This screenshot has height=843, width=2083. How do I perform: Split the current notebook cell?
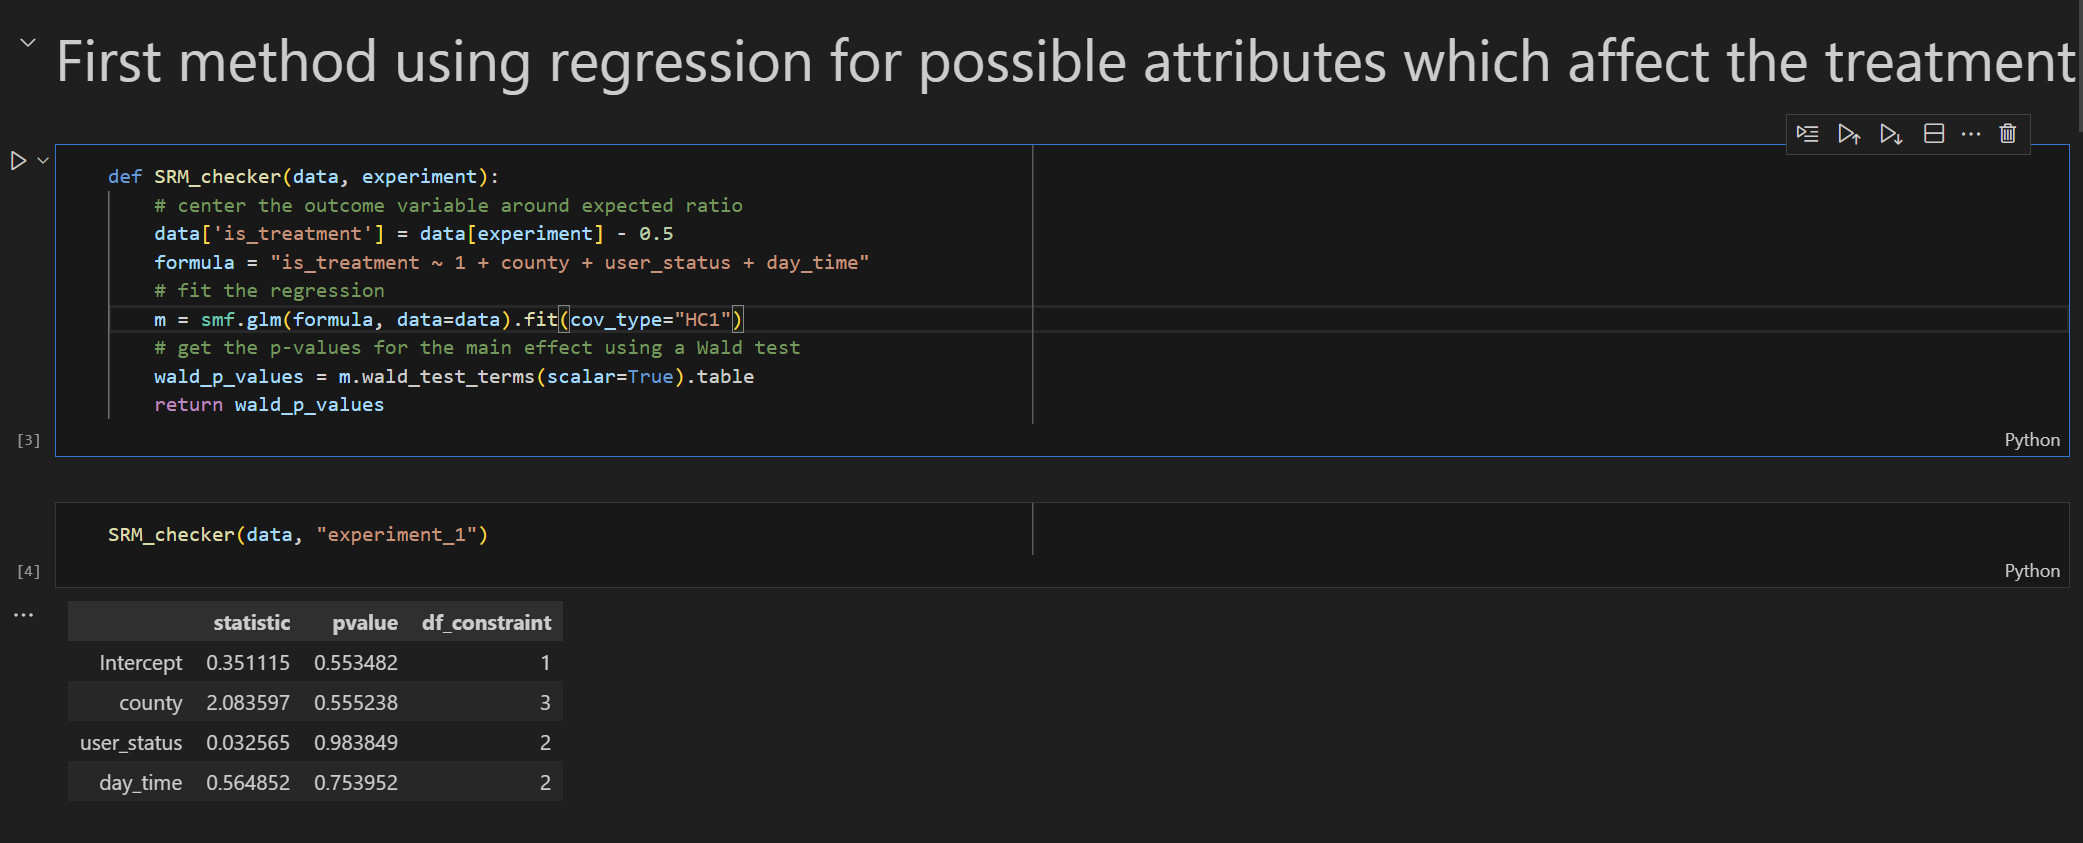tap(1934, 134)
